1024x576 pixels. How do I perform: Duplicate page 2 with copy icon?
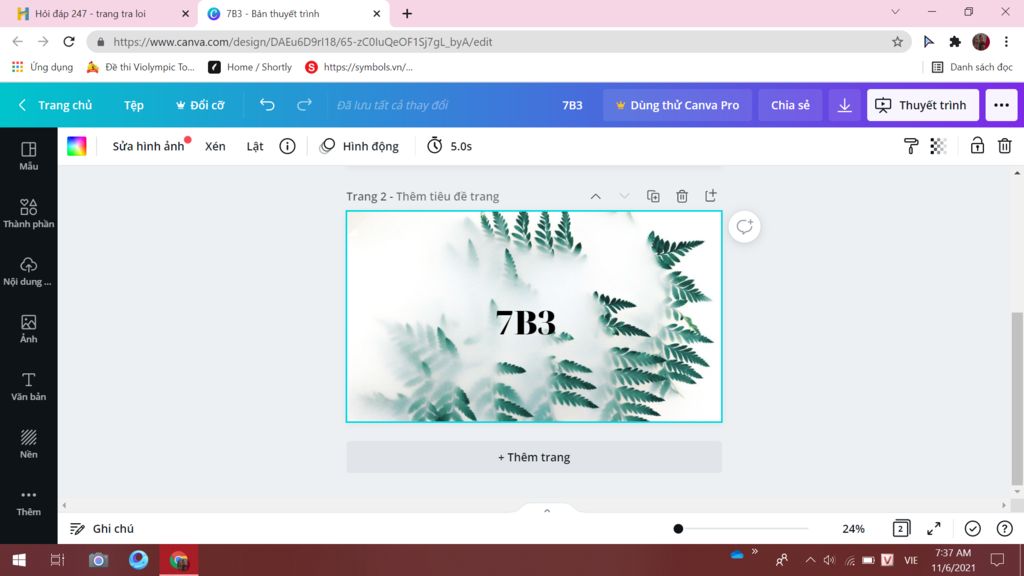653,196
